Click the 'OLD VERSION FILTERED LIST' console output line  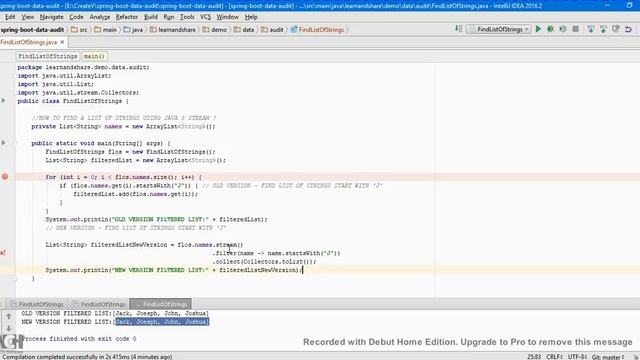[115, 313]
